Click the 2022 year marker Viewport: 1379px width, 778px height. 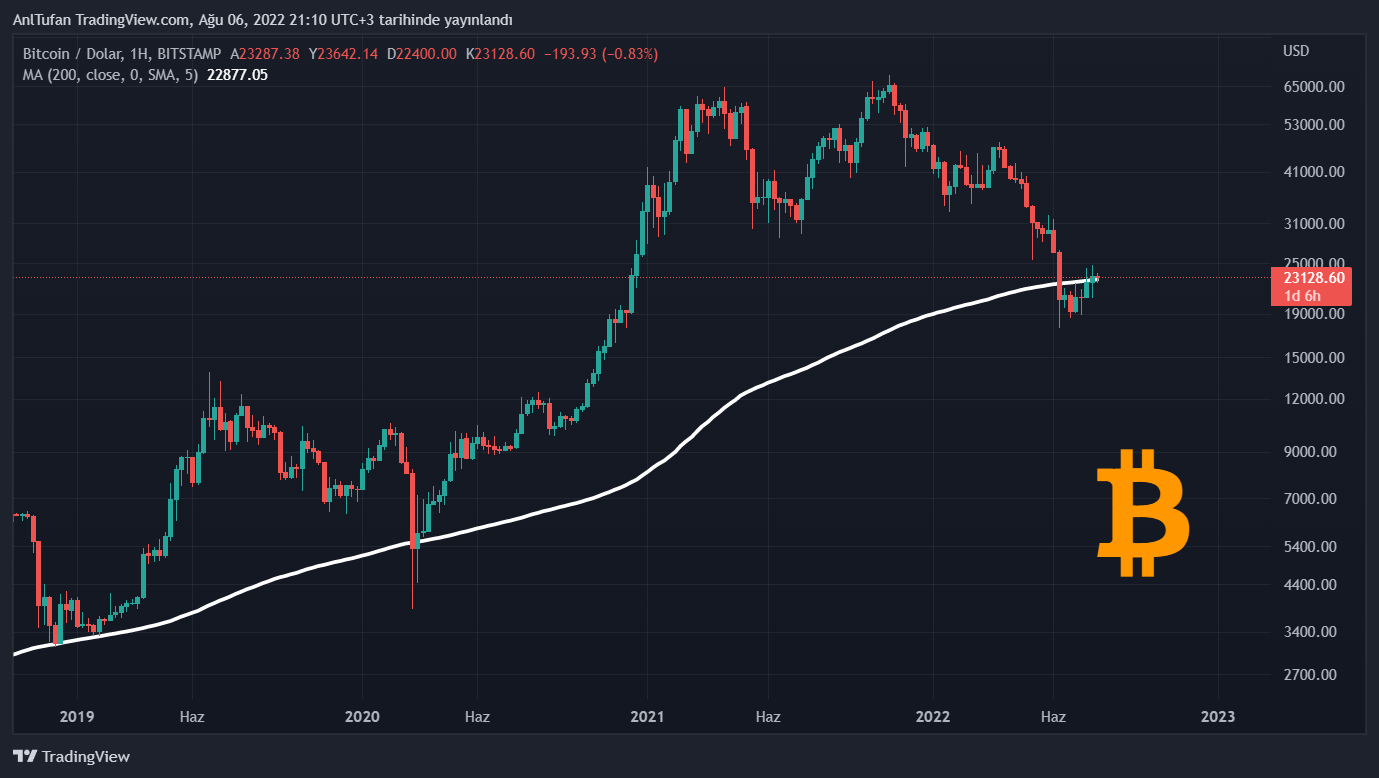[932, 717]
